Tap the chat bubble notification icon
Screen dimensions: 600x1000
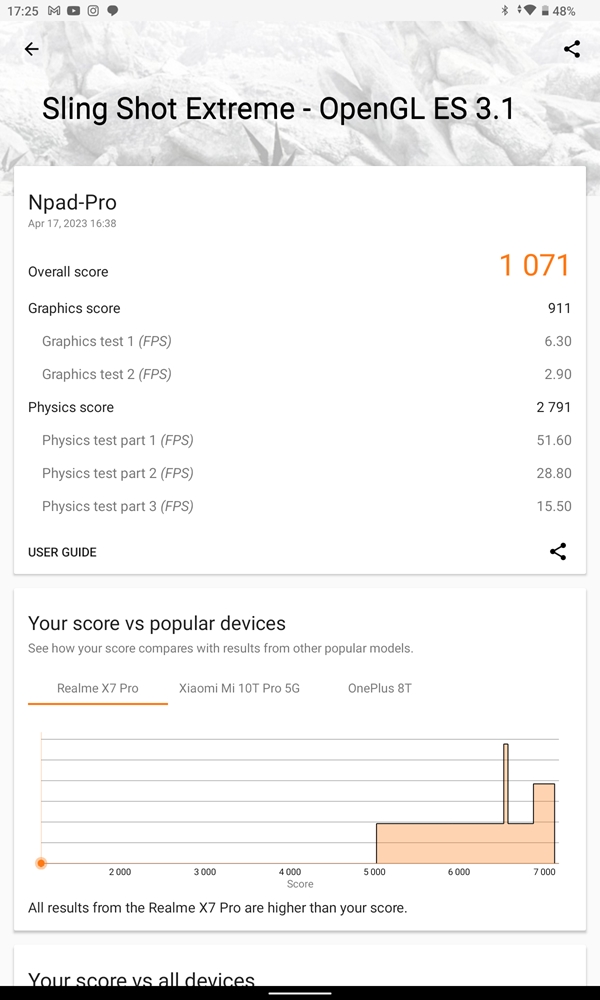pyautogui.click(x=112, y=11)
